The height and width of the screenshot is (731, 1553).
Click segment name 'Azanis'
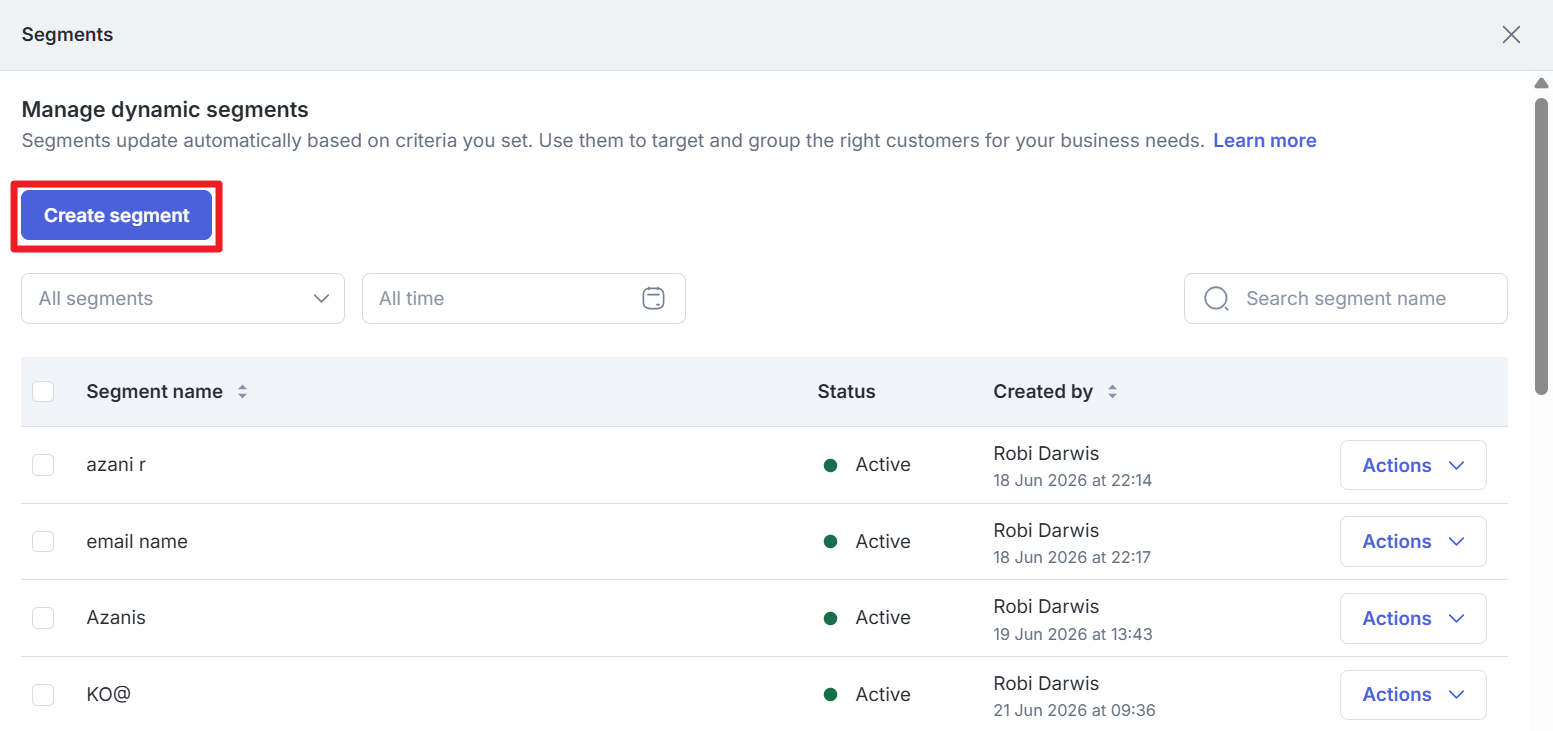pos(116,618)
